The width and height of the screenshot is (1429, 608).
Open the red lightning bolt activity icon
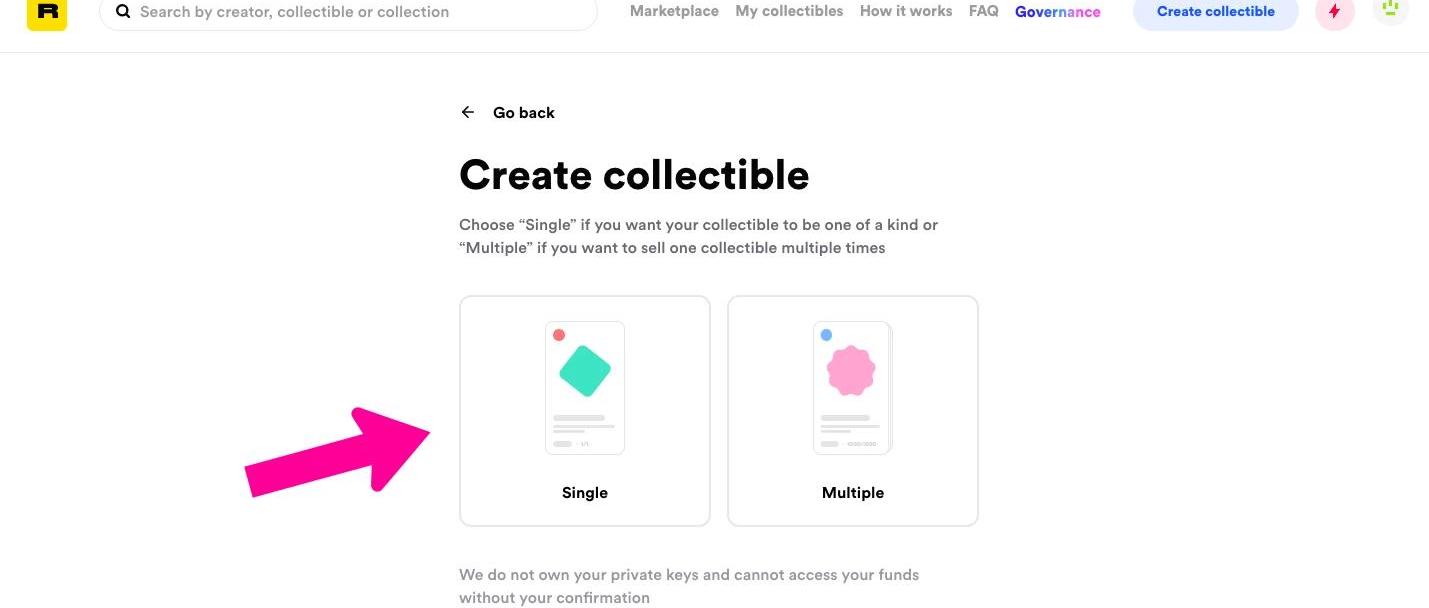coord(1334,12)
